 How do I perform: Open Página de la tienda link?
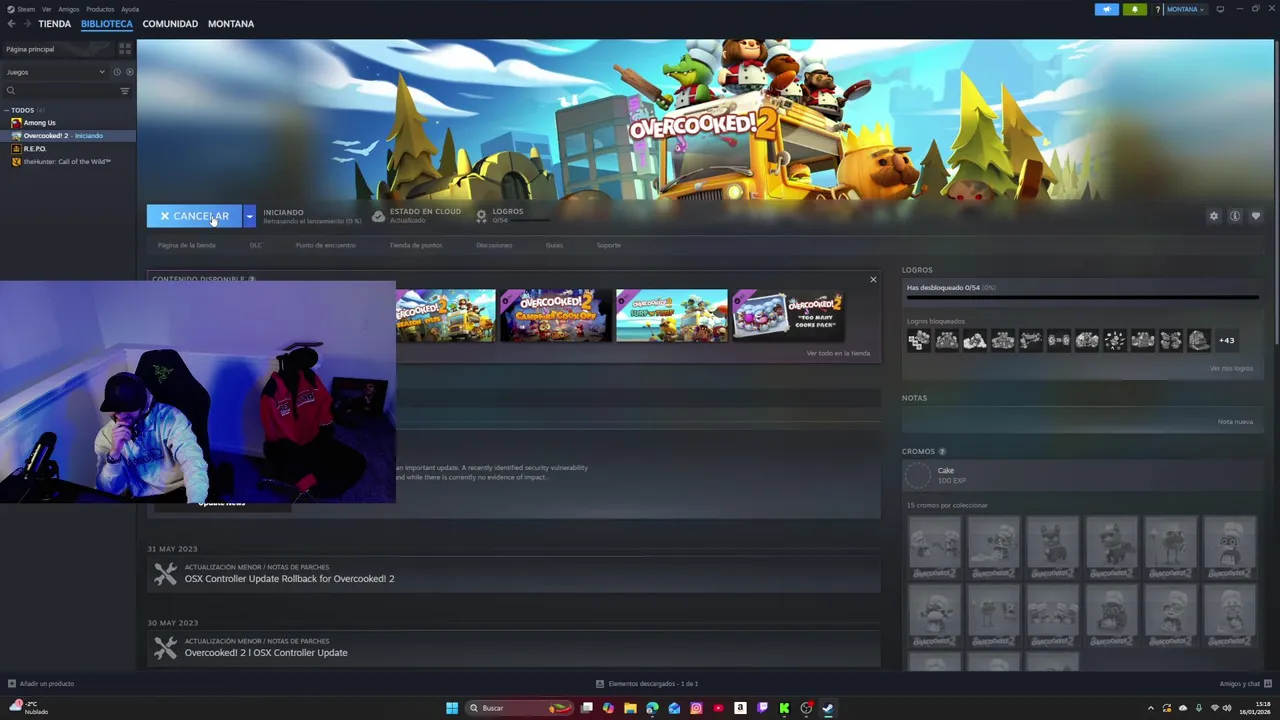[x=186, y=245]
